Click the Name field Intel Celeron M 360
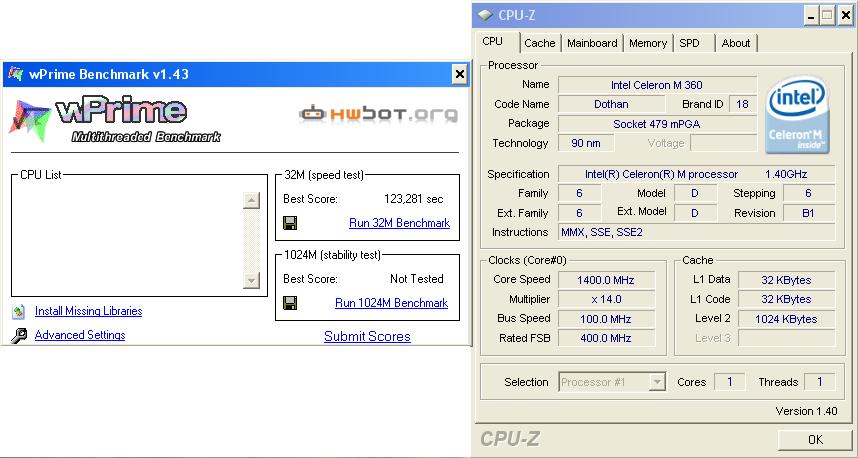The height and width of the screenshot is (458, 858). tap(657, 85)
